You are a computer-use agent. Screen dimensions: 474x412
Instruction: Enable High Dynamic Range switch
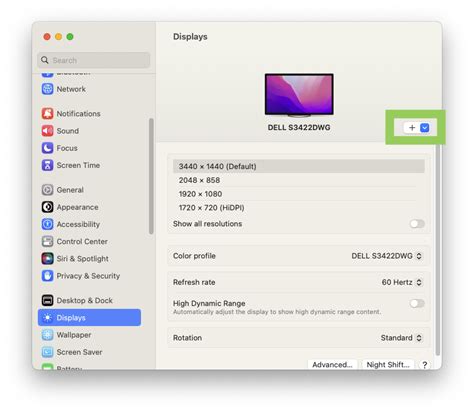pyautogui.click(x=417, y=303)
